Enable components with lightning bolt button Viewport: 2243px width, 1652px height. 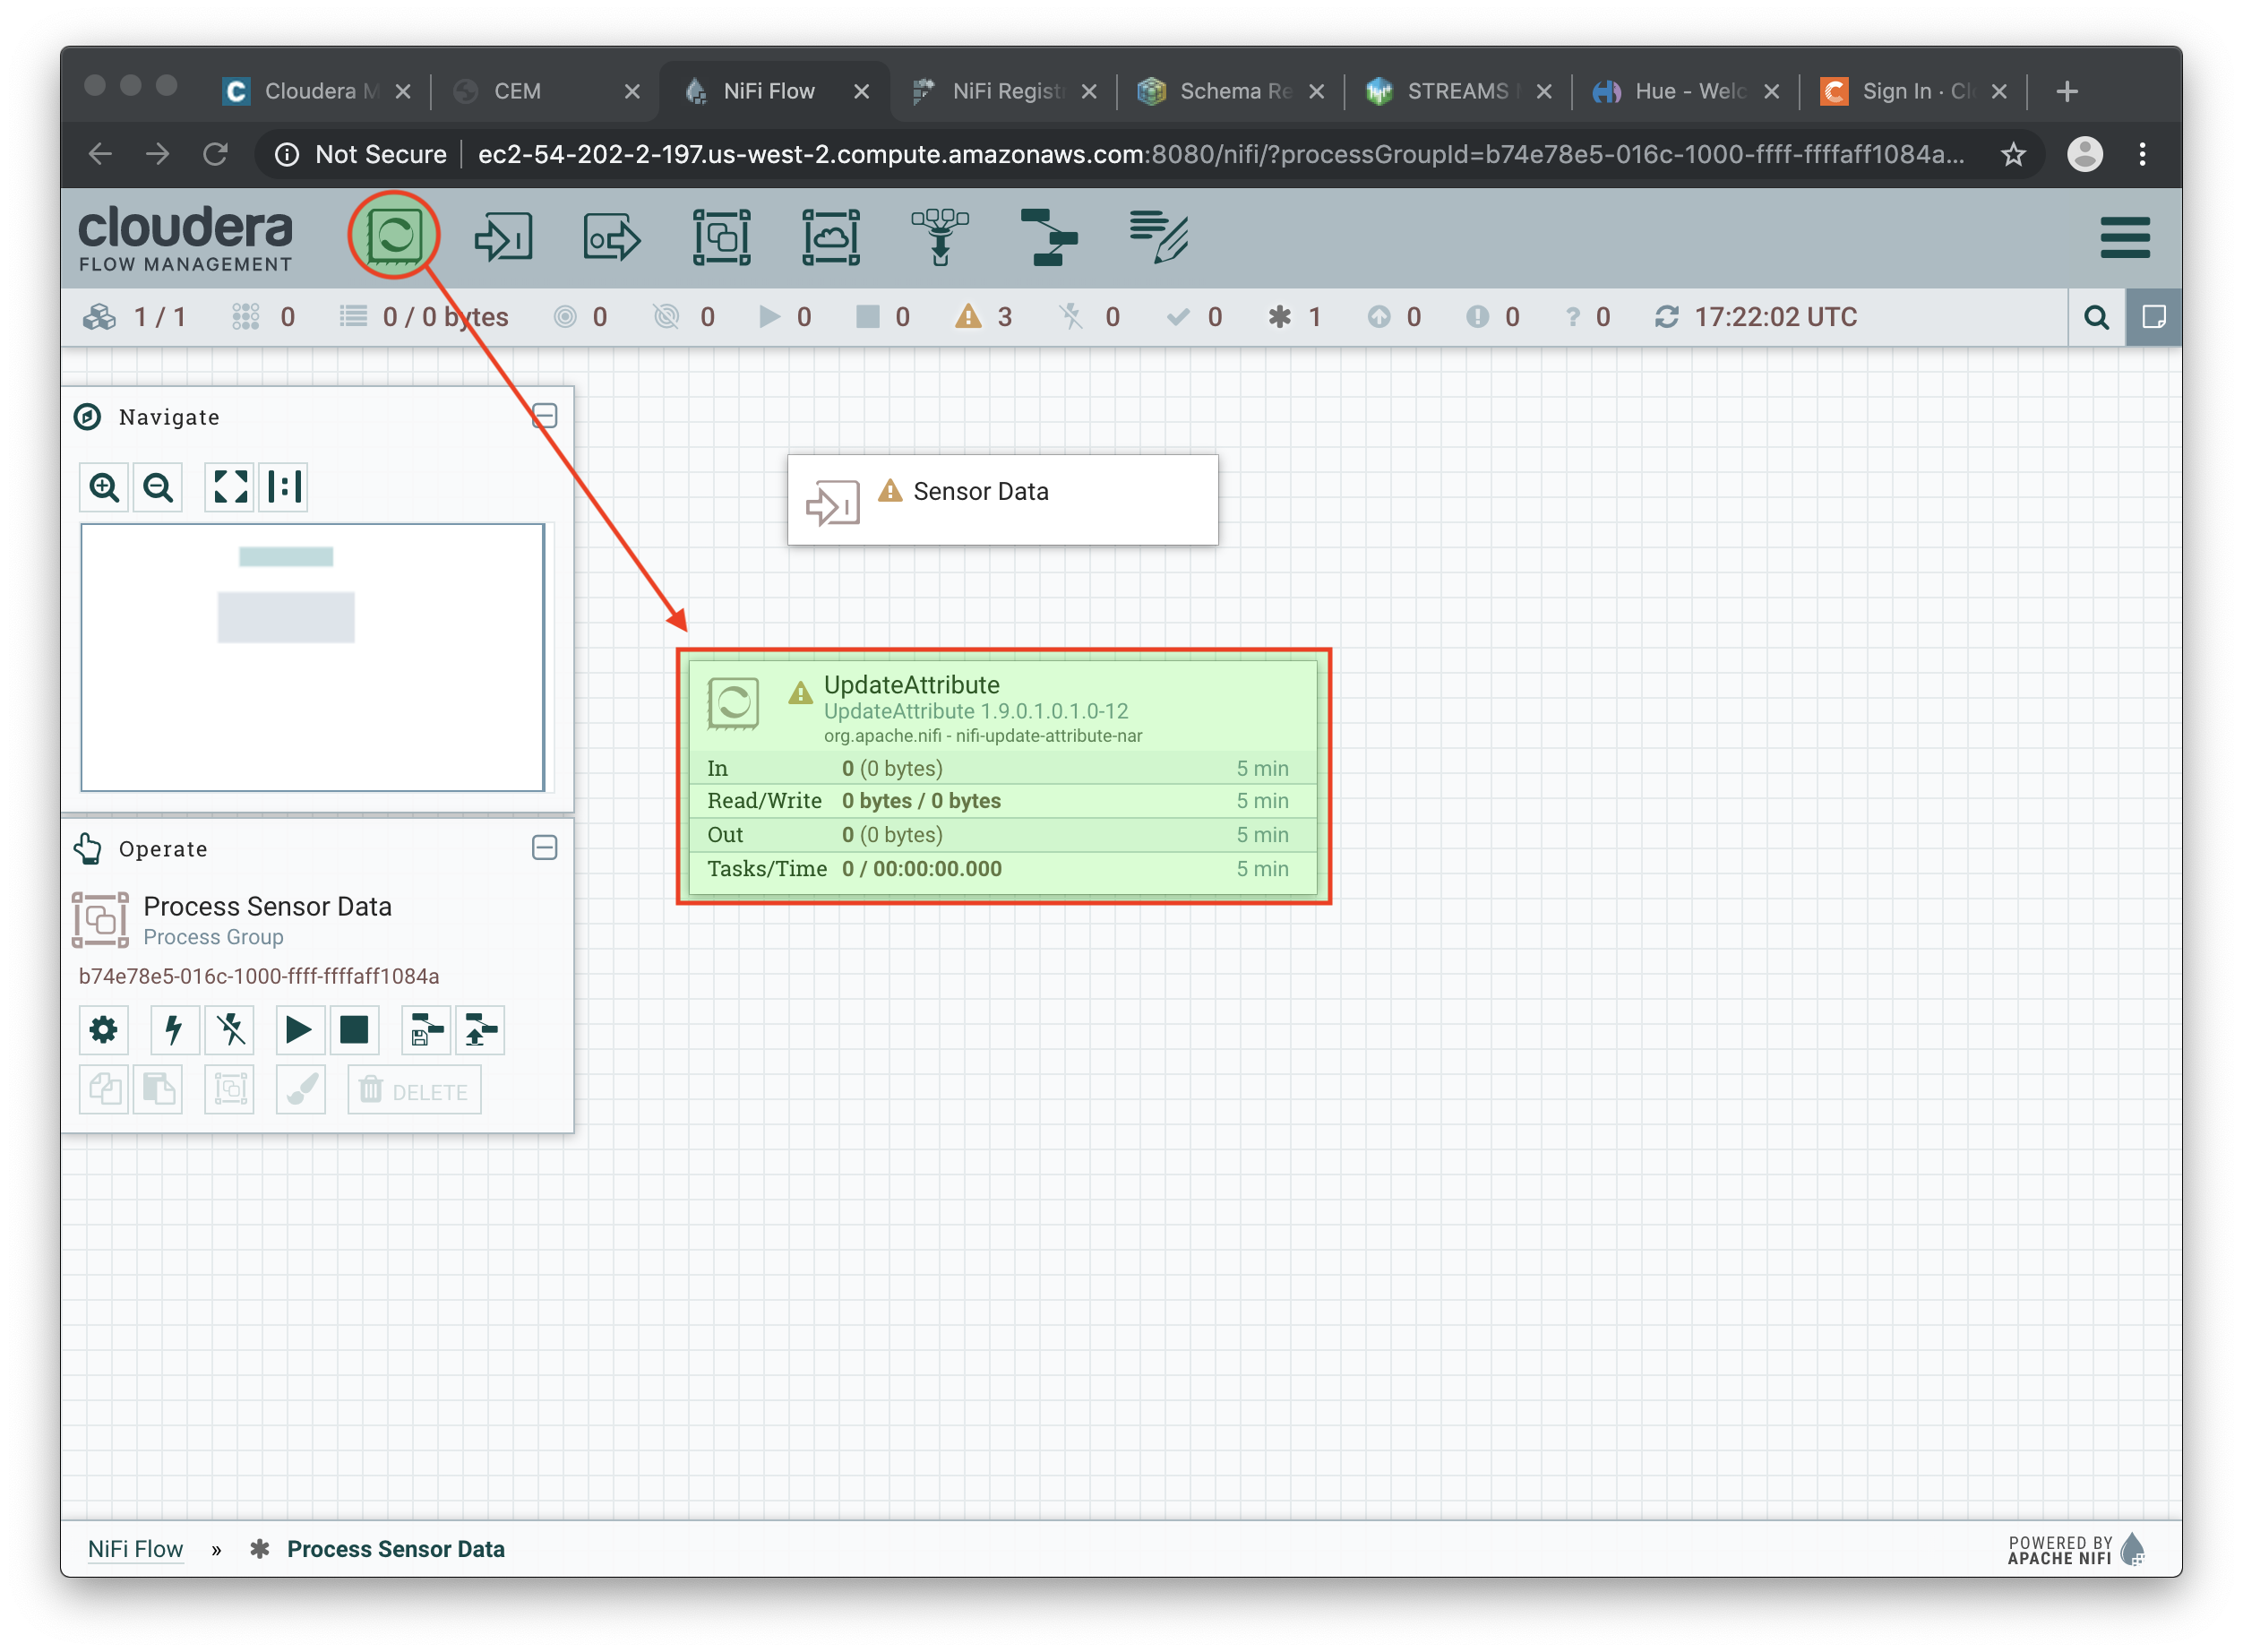[174, 1030]
